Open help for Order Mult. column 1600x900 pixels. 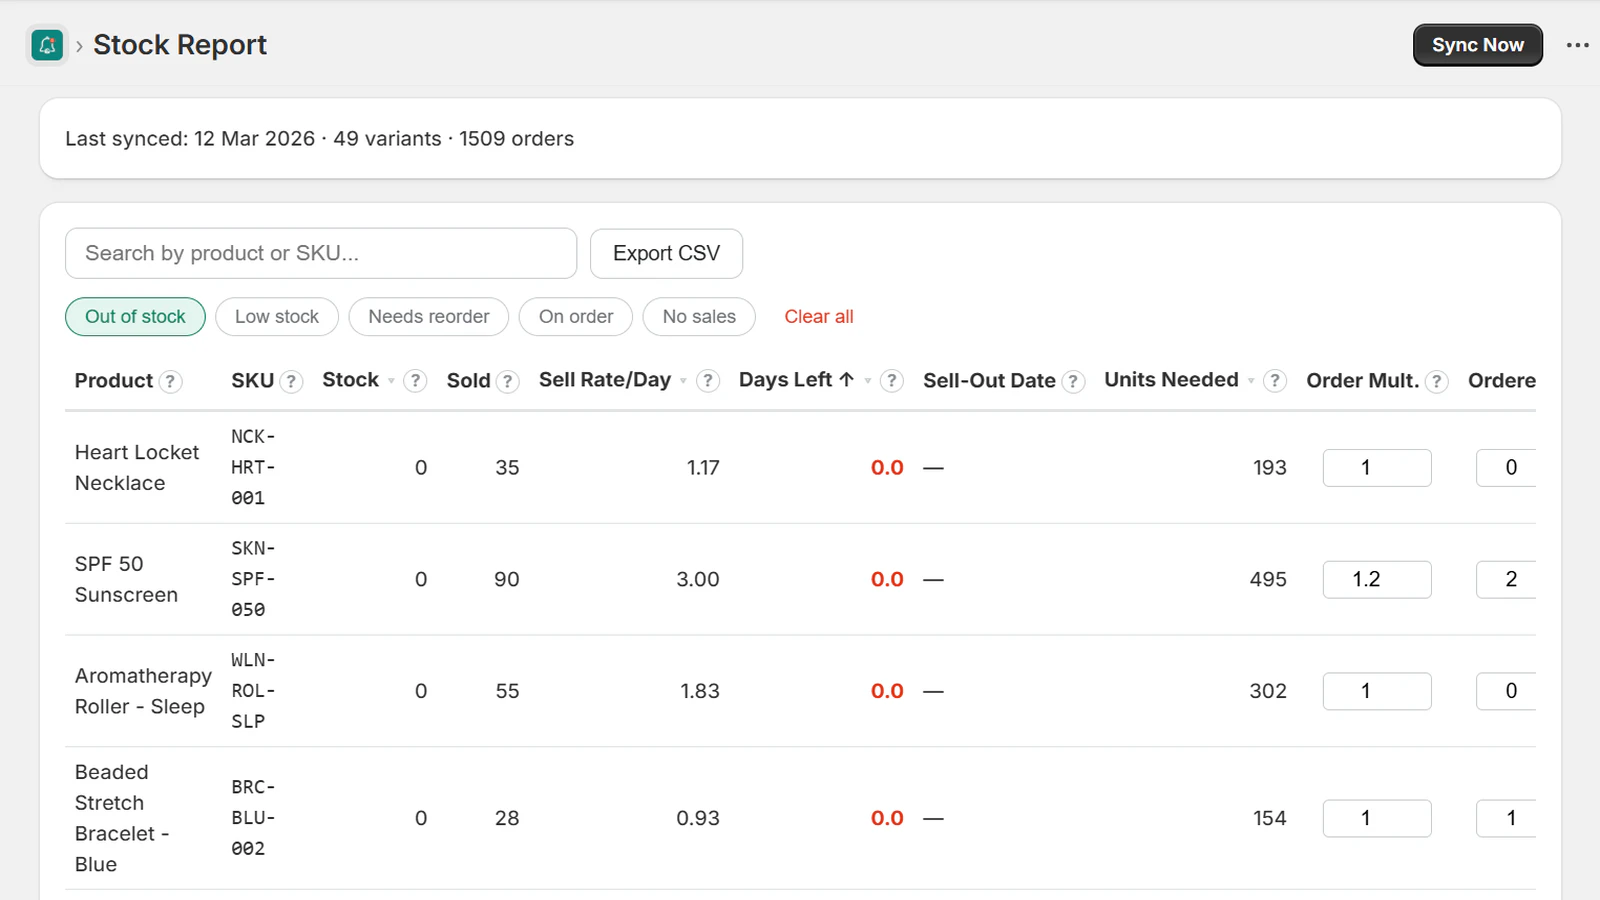coord(1437,381)
